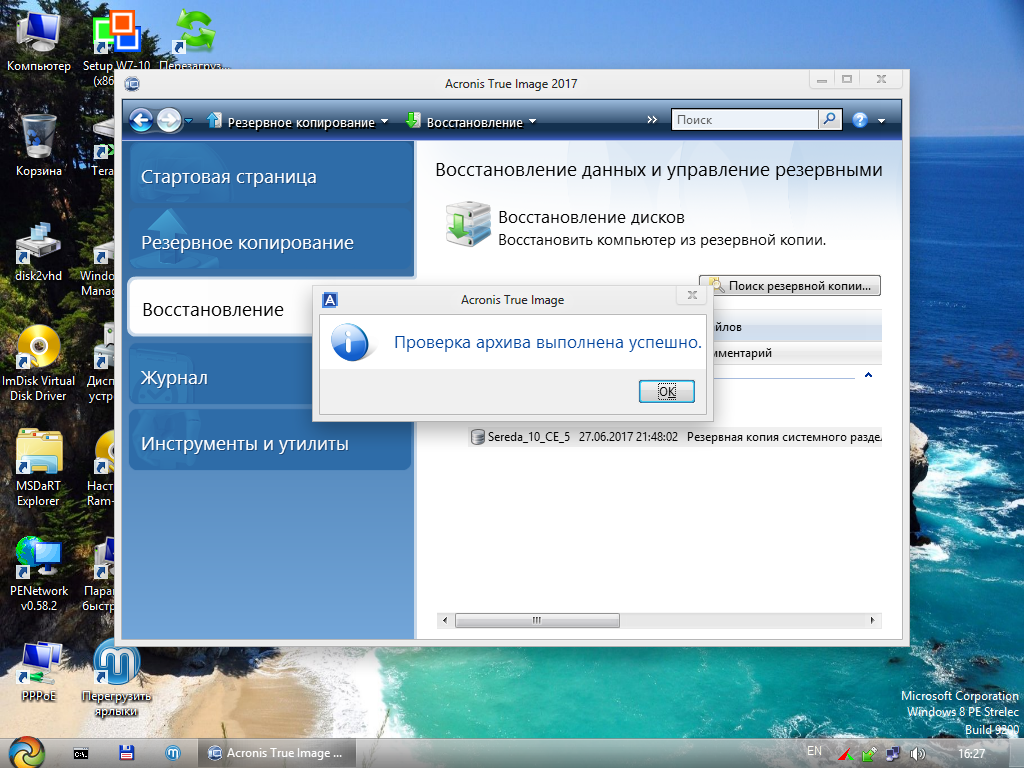
Task: Expand the help dropdown arrow
Action: pyautogui.click(x=881, y=121)
